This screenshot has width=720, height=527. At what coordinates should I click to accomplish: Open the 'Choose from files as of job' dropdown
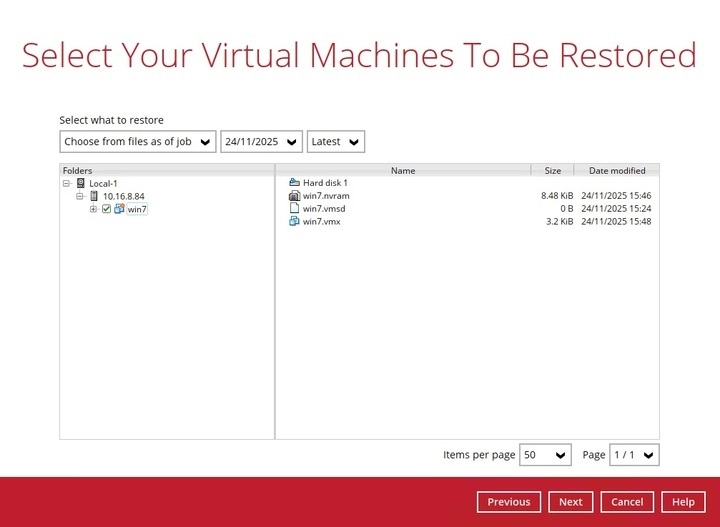(x=138, y=141)
